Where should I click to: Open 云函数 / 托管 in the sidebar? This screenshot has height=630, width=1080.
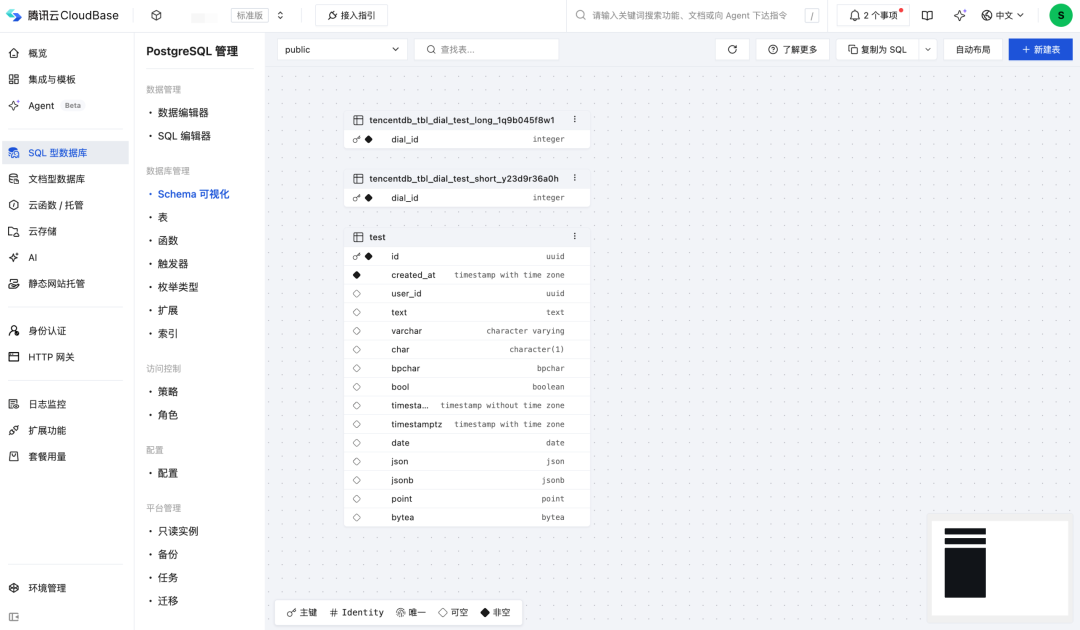tap(65, 205)
